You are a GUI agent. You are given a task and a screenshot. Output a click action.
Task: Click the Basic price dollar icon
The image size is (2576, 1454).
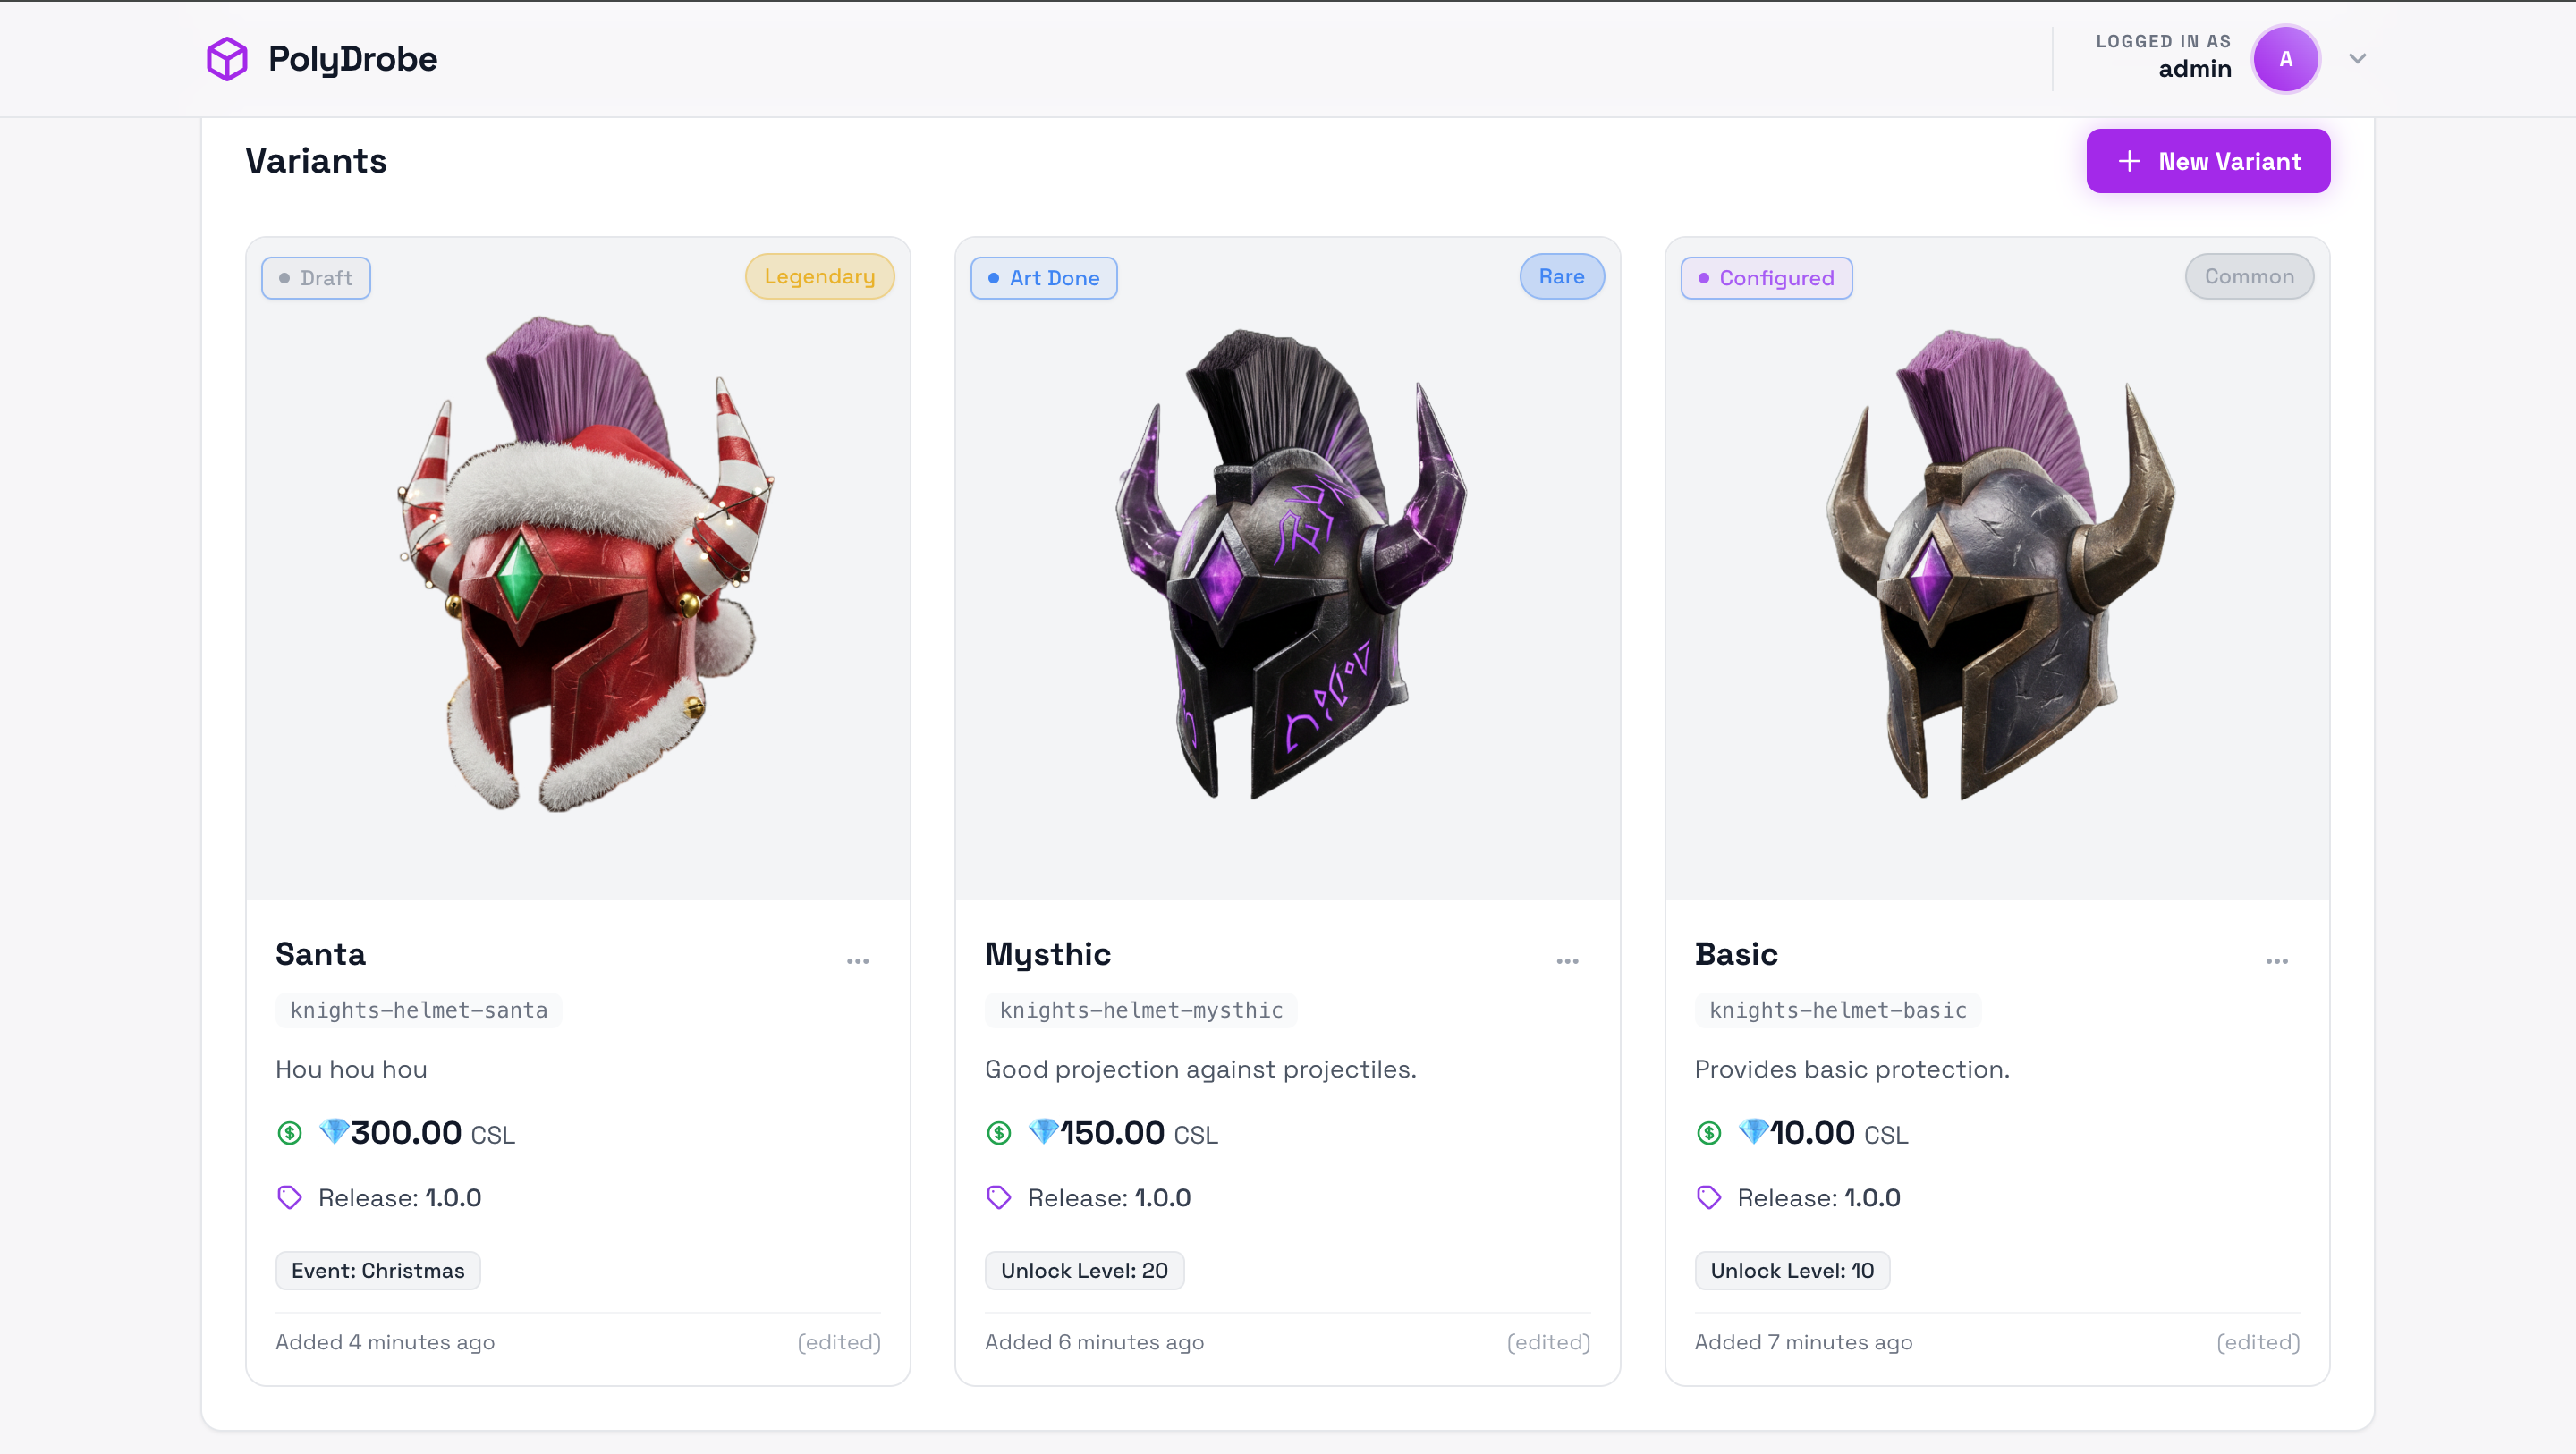click(x=1709, y=1133)
